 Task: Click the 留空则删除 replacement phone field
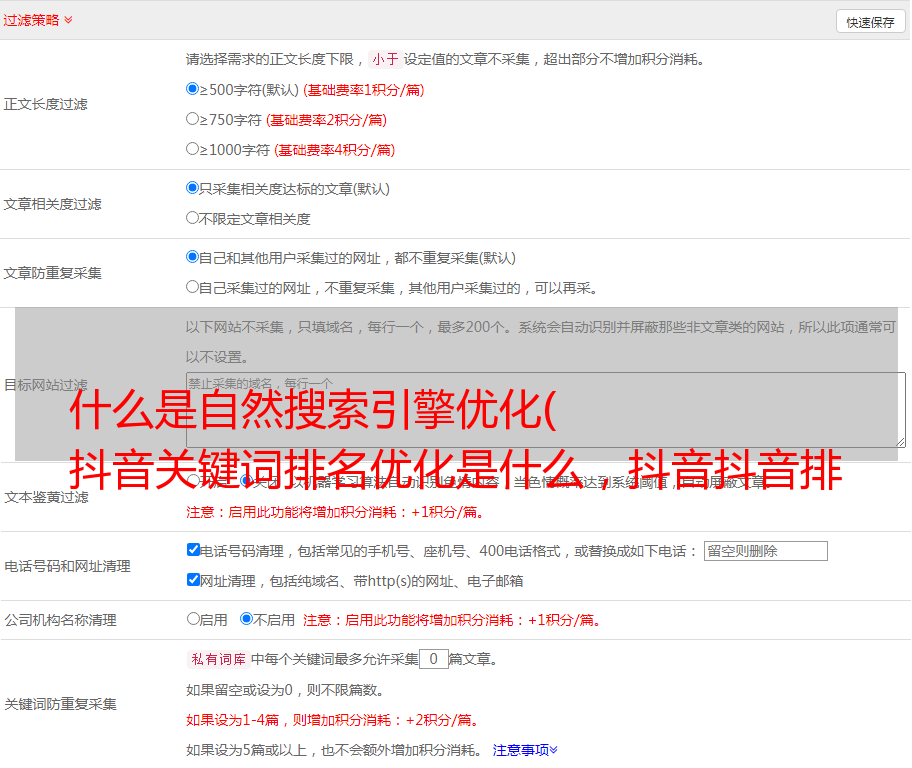point(765,551)
